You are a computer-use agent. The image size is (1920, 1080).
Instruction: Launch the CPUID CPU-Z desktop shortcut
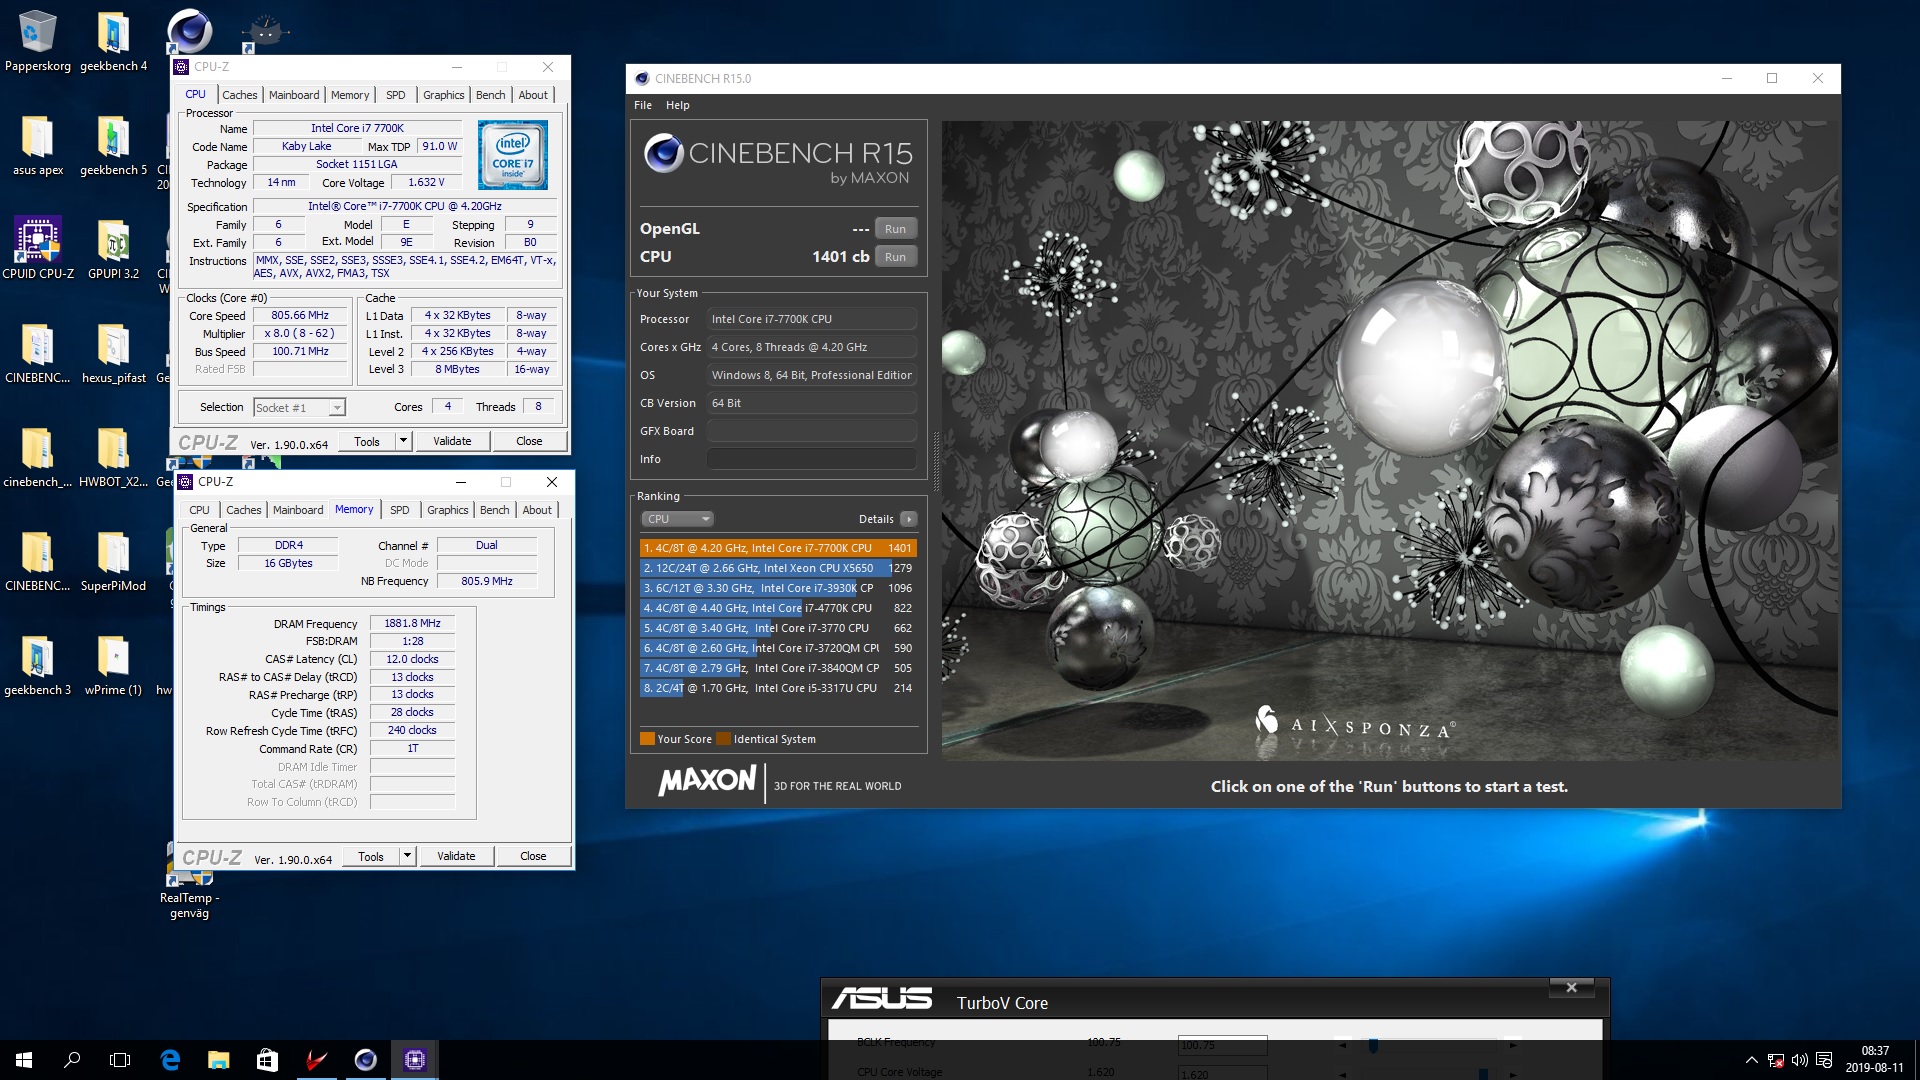[37, 248]
